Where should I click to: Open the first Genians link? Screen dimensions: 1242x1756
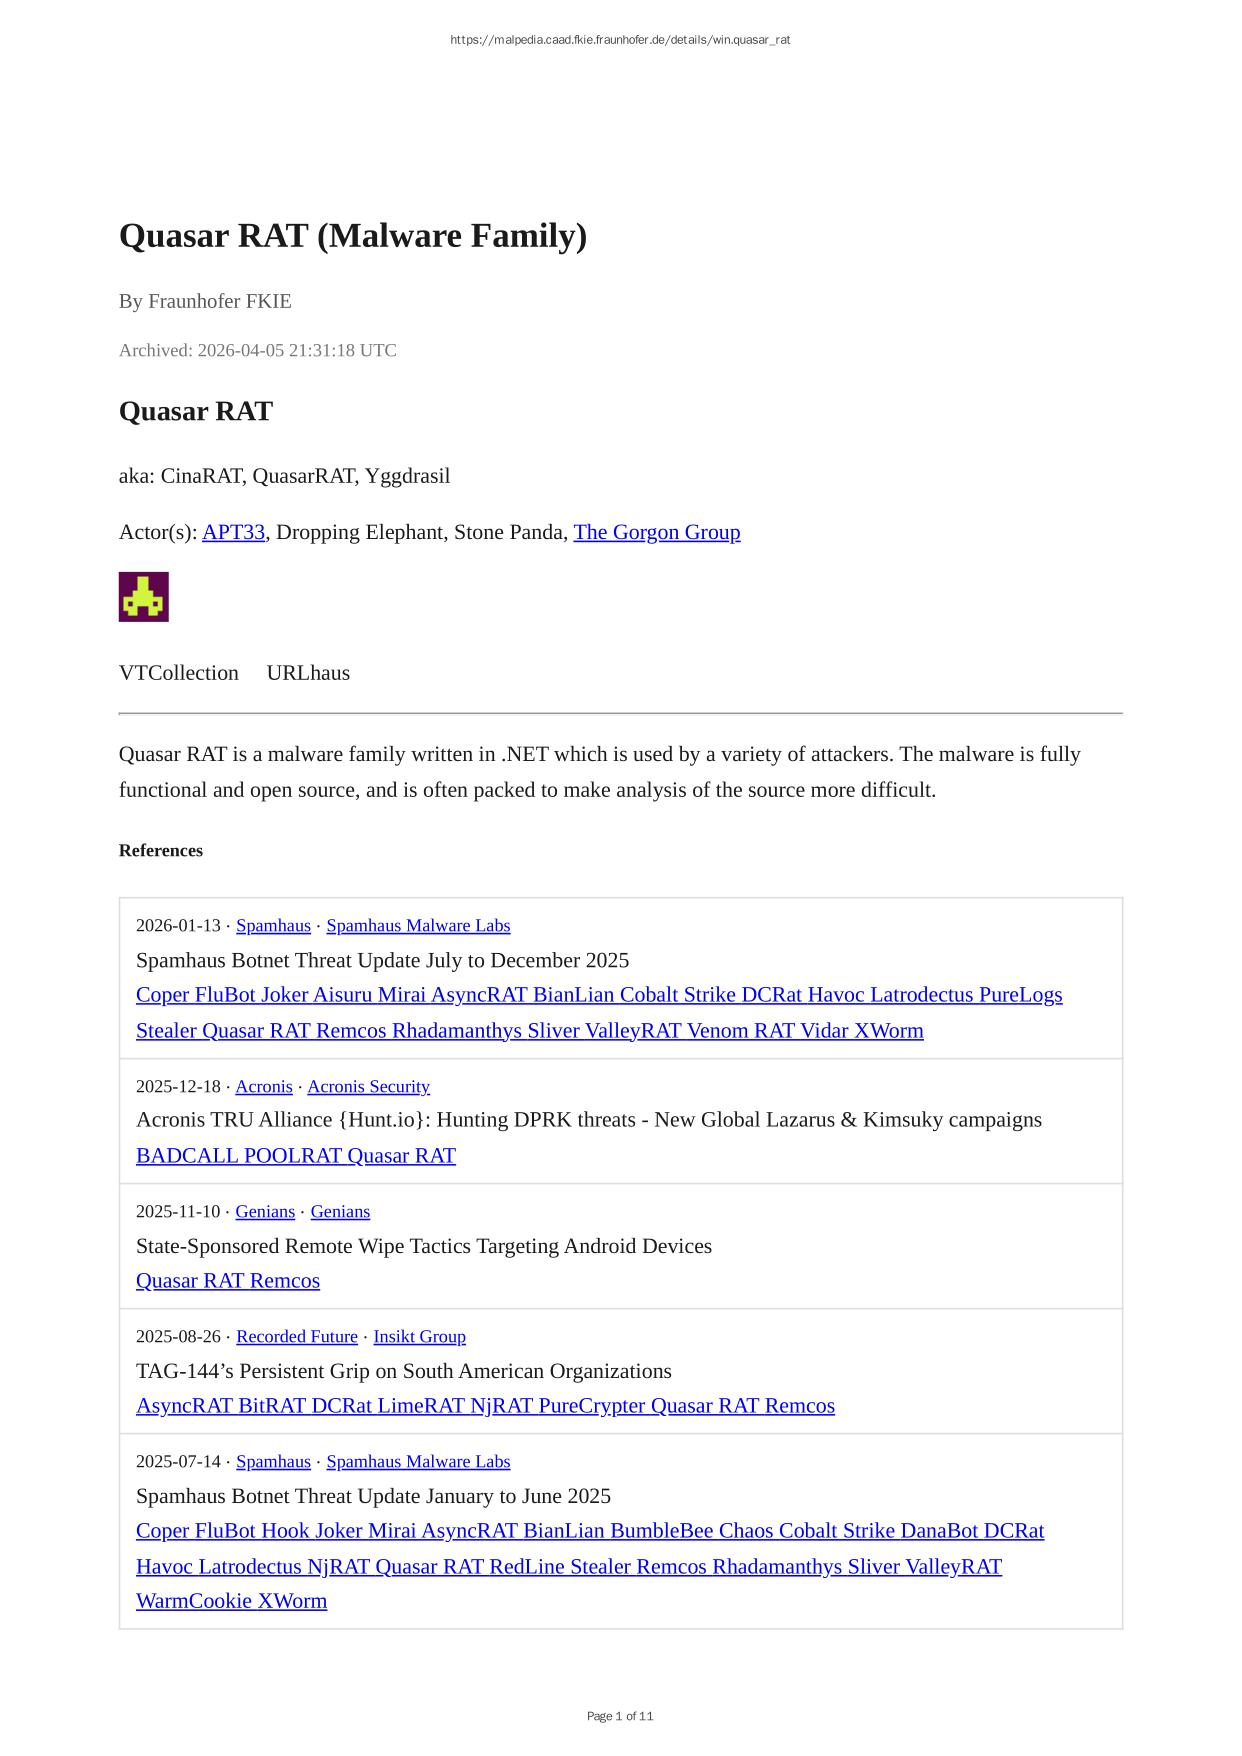pos(265,1212)
